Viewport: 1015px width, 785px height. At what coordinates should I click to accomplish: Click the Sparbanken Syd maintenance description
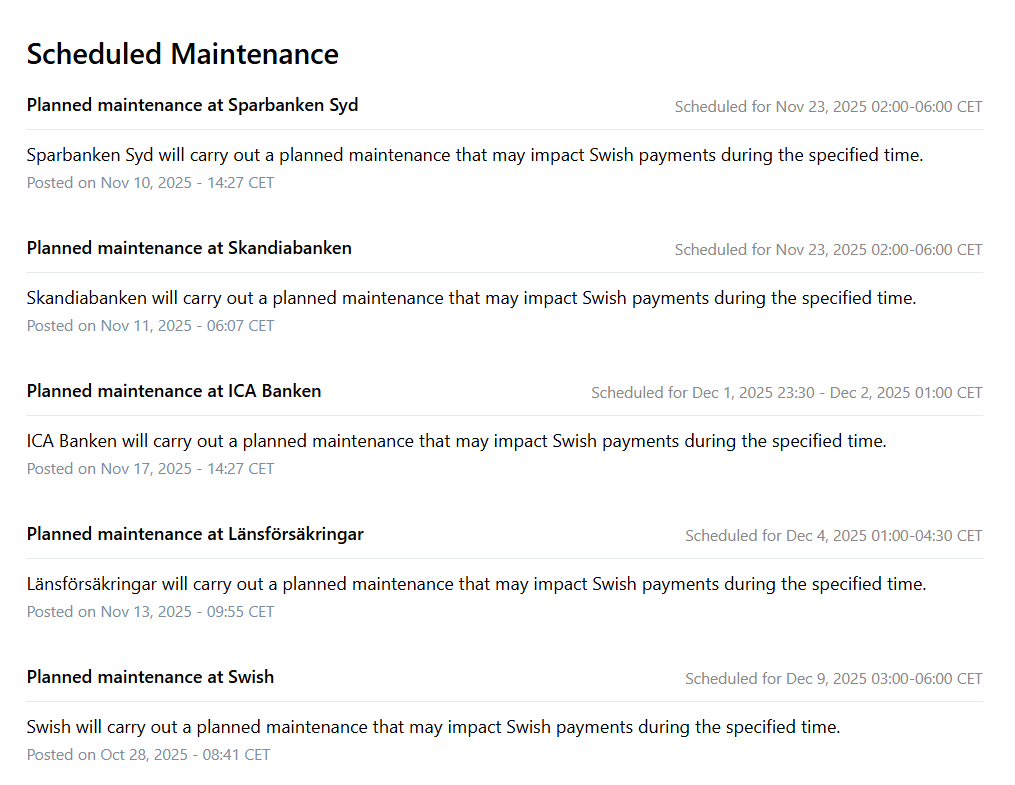click(475, 156)
